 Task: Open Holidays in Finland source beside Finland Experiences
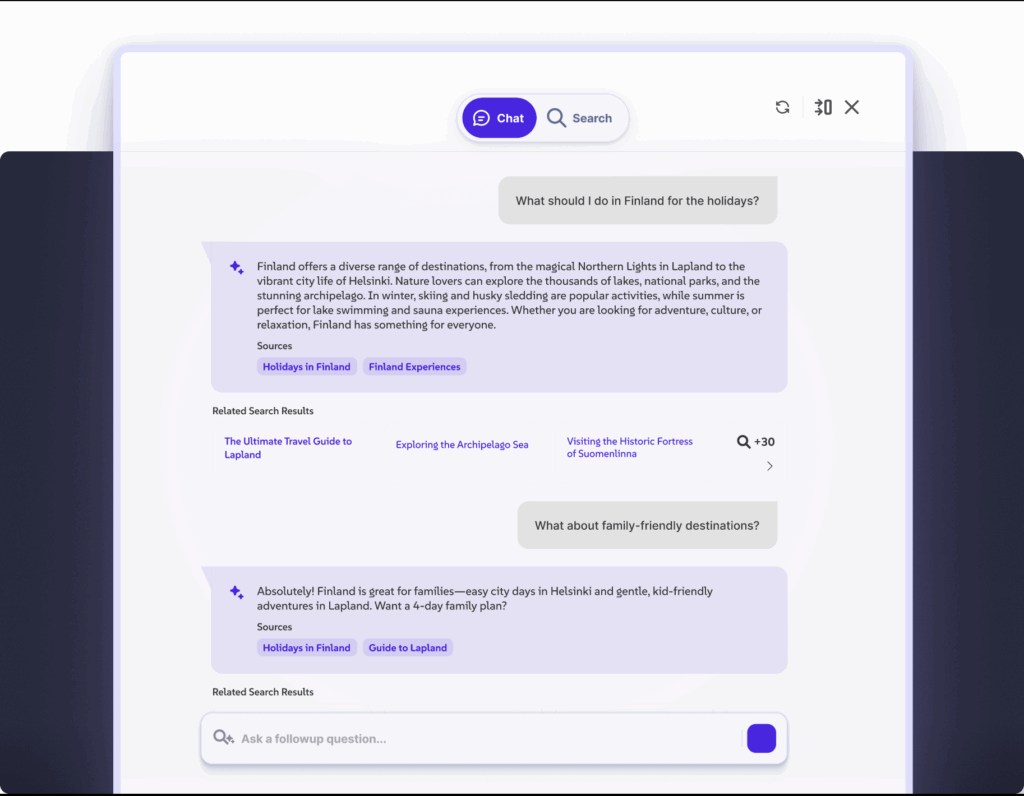[306, 367]
